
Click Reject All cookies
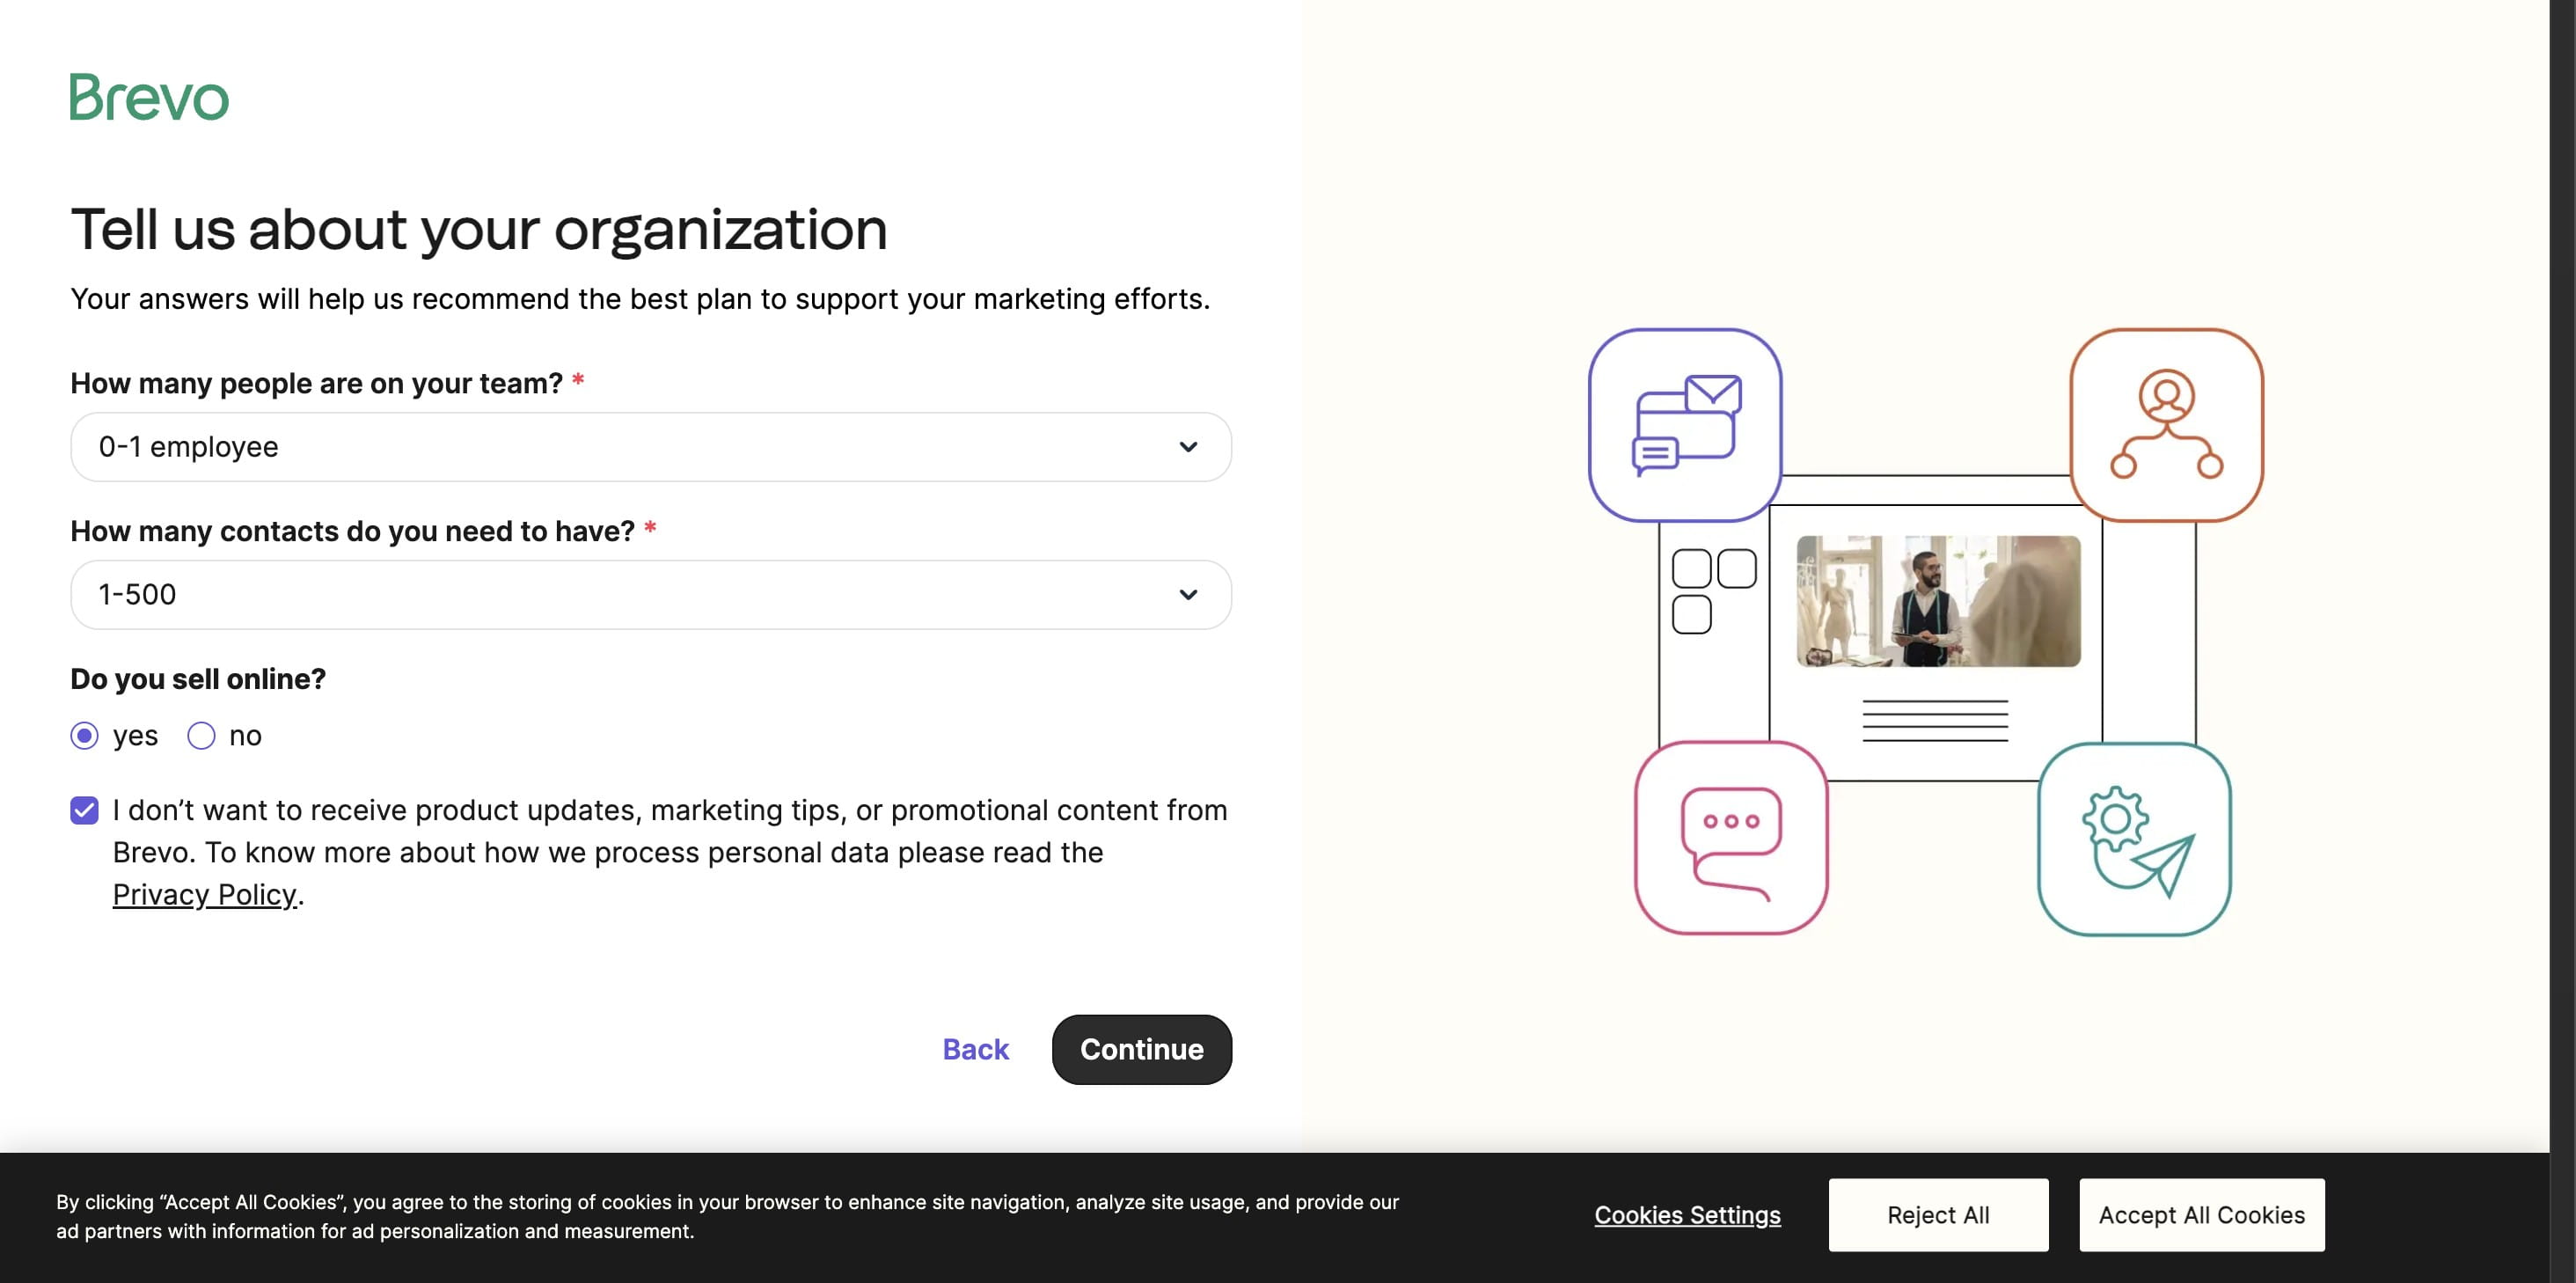(1937, 1215)
